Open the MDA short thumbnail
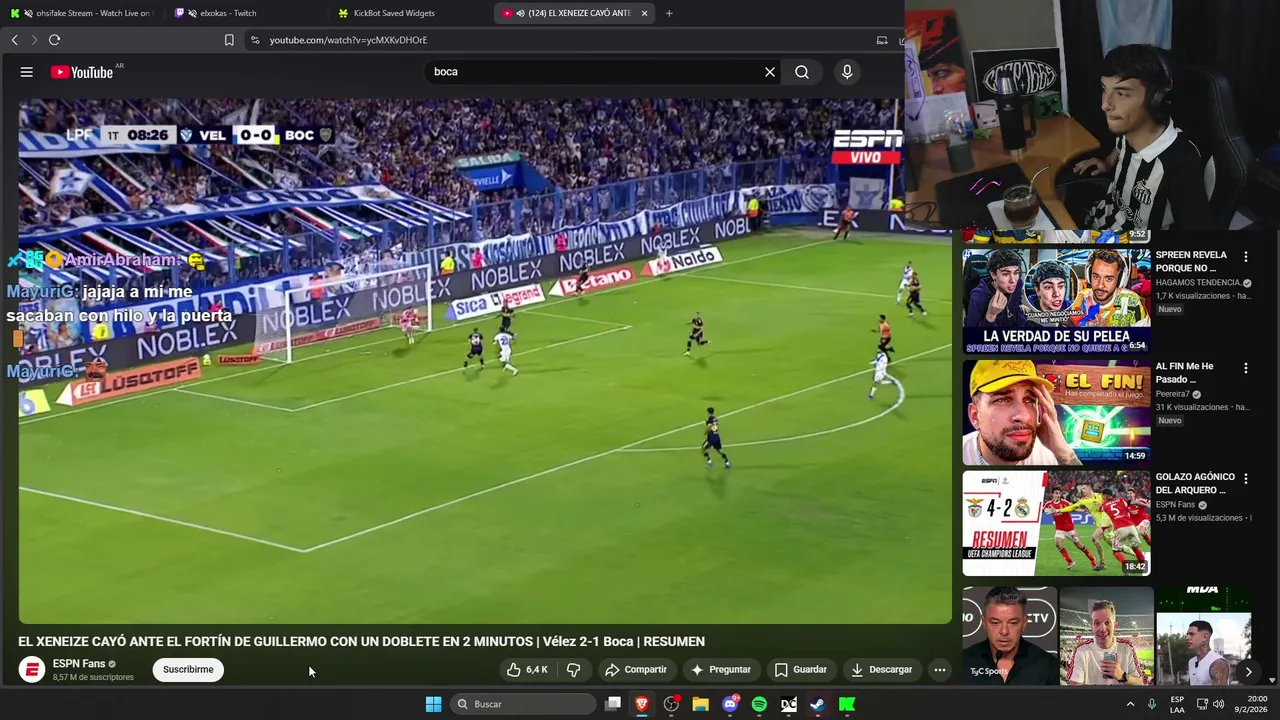The image size is (1280, 720). [x=1204, y=636]
